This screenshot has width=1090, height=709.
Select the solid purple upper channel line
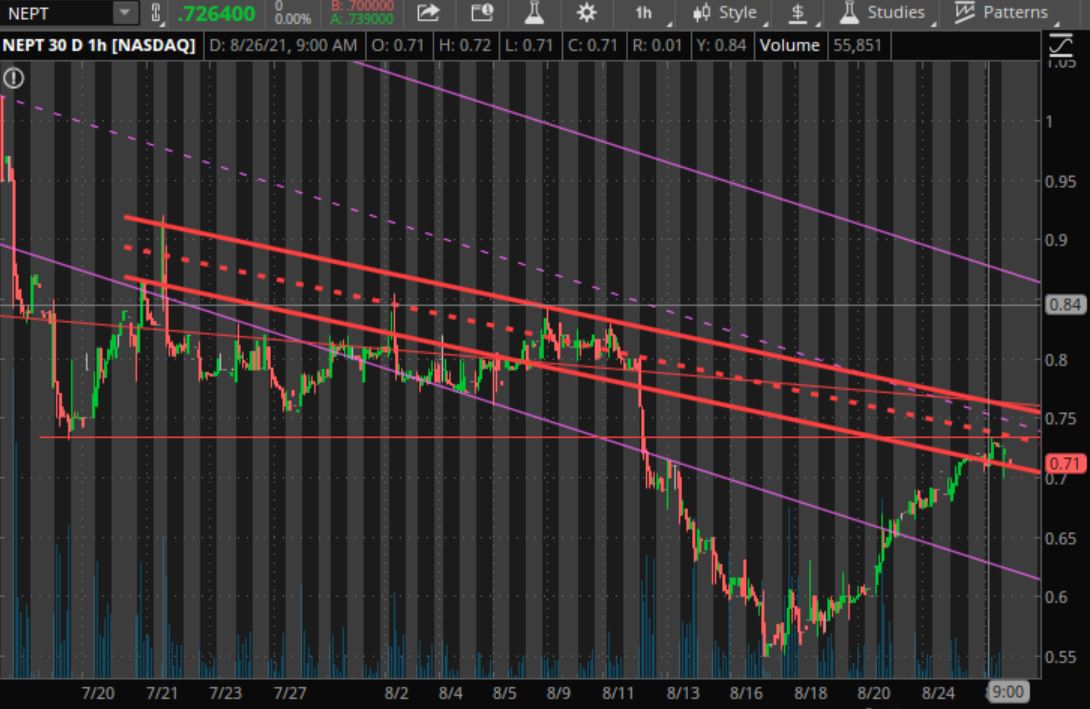coord(695,172)
